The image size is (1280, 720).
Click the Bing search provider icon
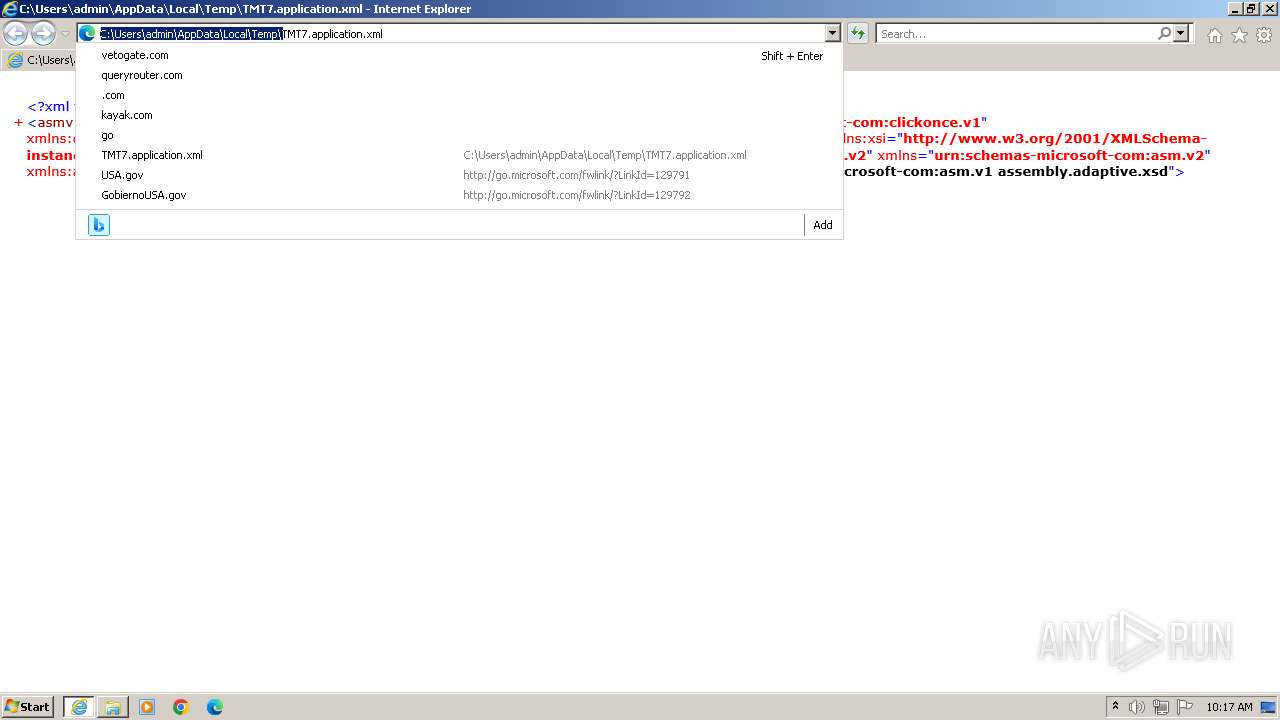tap(99, 225)
